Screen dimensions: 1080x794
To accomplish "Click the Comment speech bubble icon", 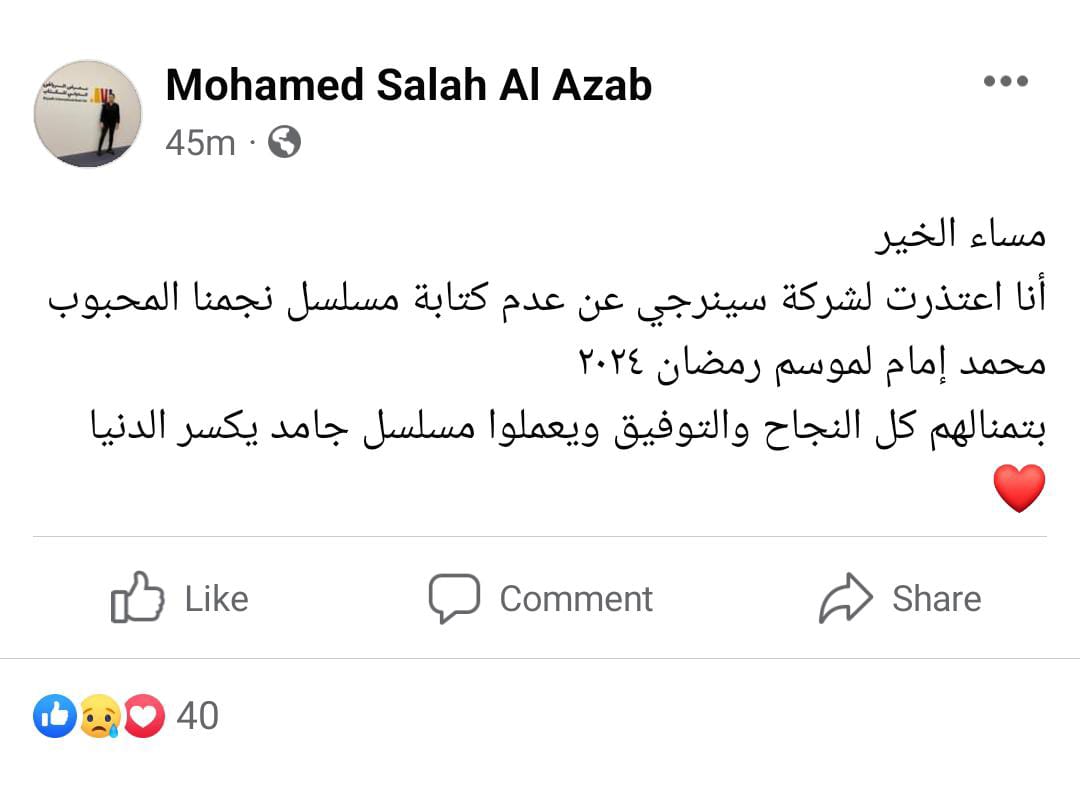I will tap(454, 598).
